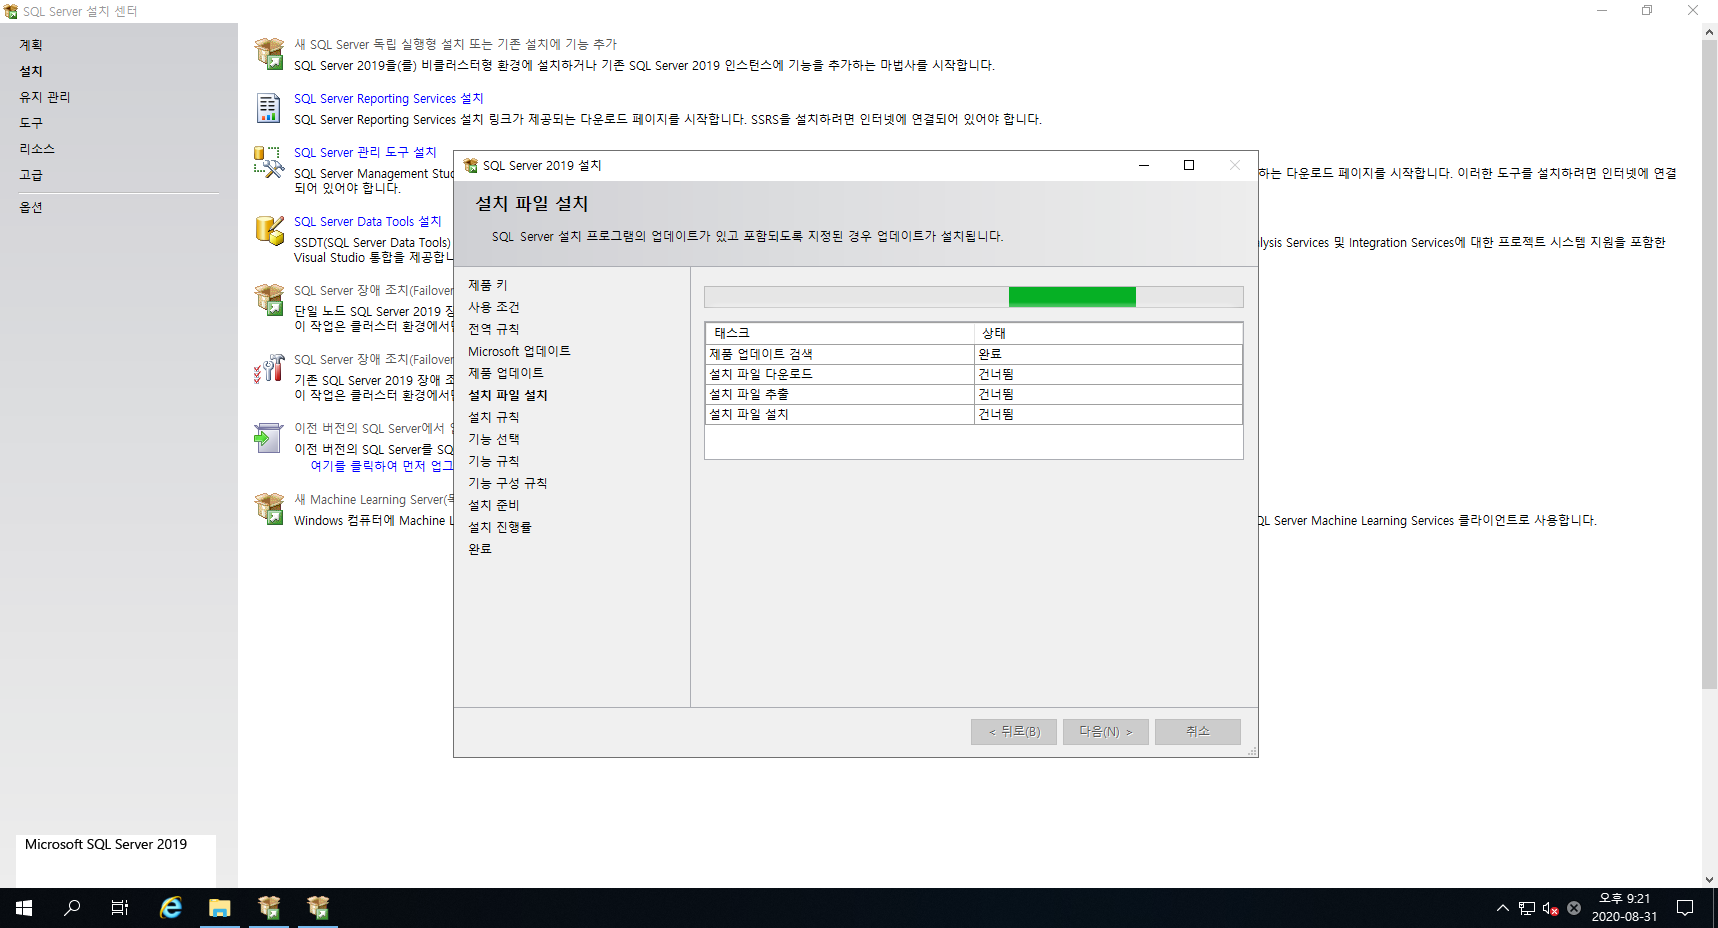Open the notification center icon
Image resolution: width=1718 pixels, height=928 pixels.
click(1685, 908)
